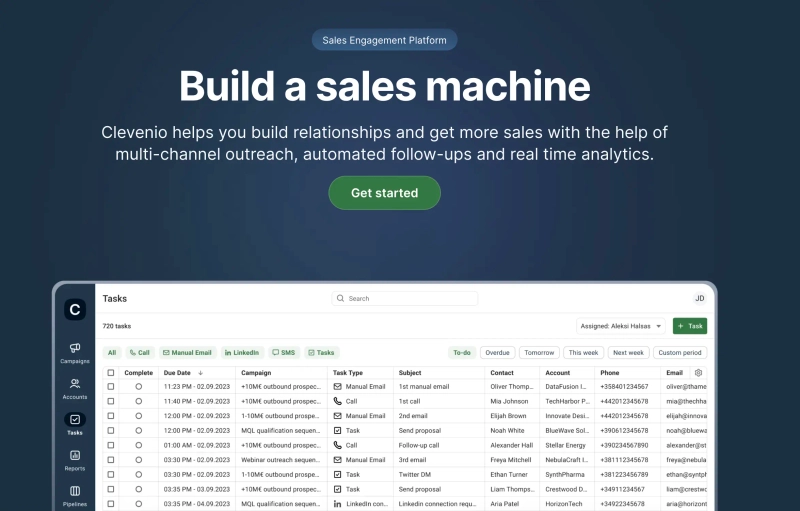This screenshot has width=800, height=511.
Task: Open the Assigned: Aleksi Halsas dropdown
Action: 620,326
